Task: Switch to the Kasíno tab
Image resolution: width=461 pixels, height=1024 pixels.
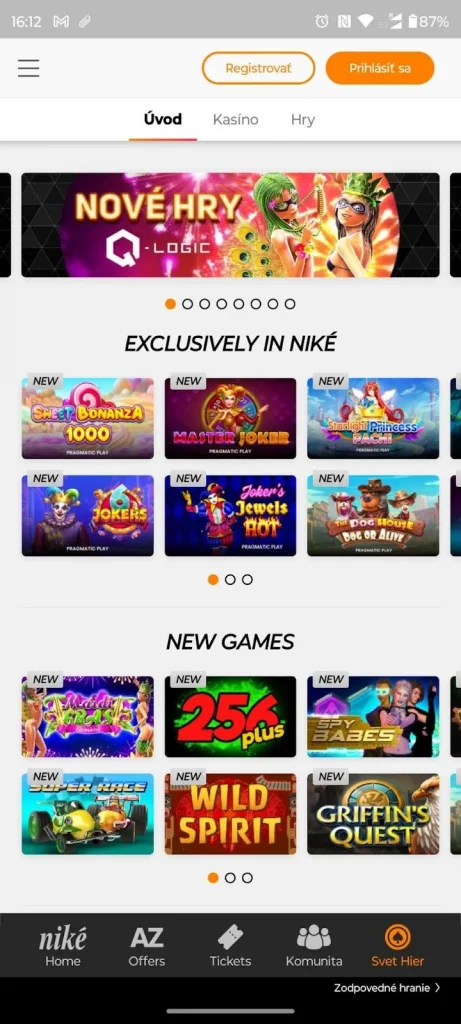Action: [236, 120]
